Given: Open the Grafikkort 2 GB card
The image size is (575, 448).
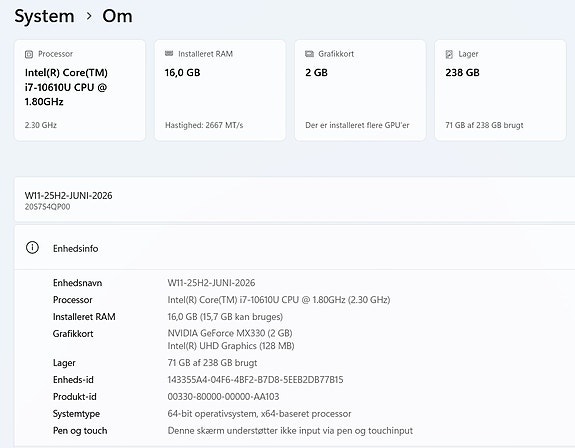Looking at the screenshot, I should (x=360, y=90).
